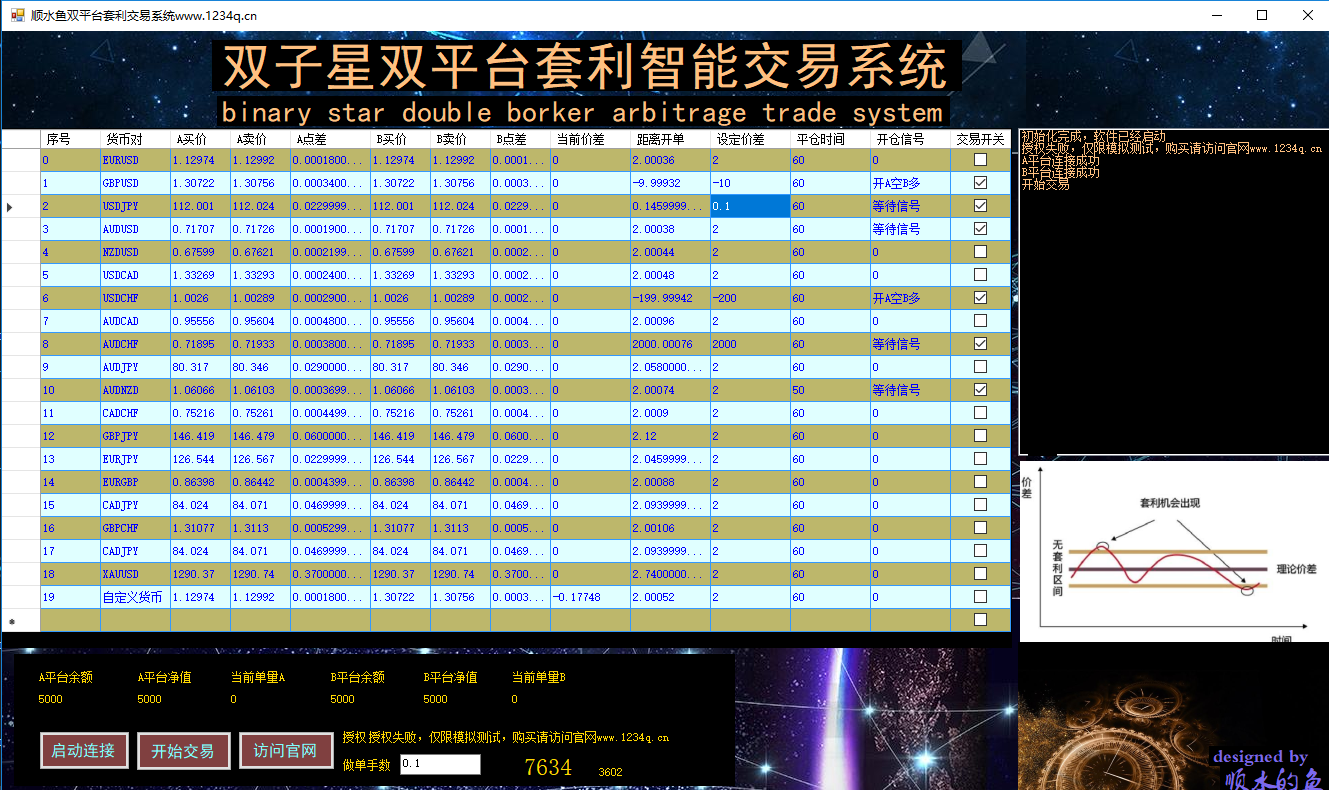The image size is (1329, 790).
Task: Tick the XAUUSD trade switch checkbox
Action: (x=980, y=574)
